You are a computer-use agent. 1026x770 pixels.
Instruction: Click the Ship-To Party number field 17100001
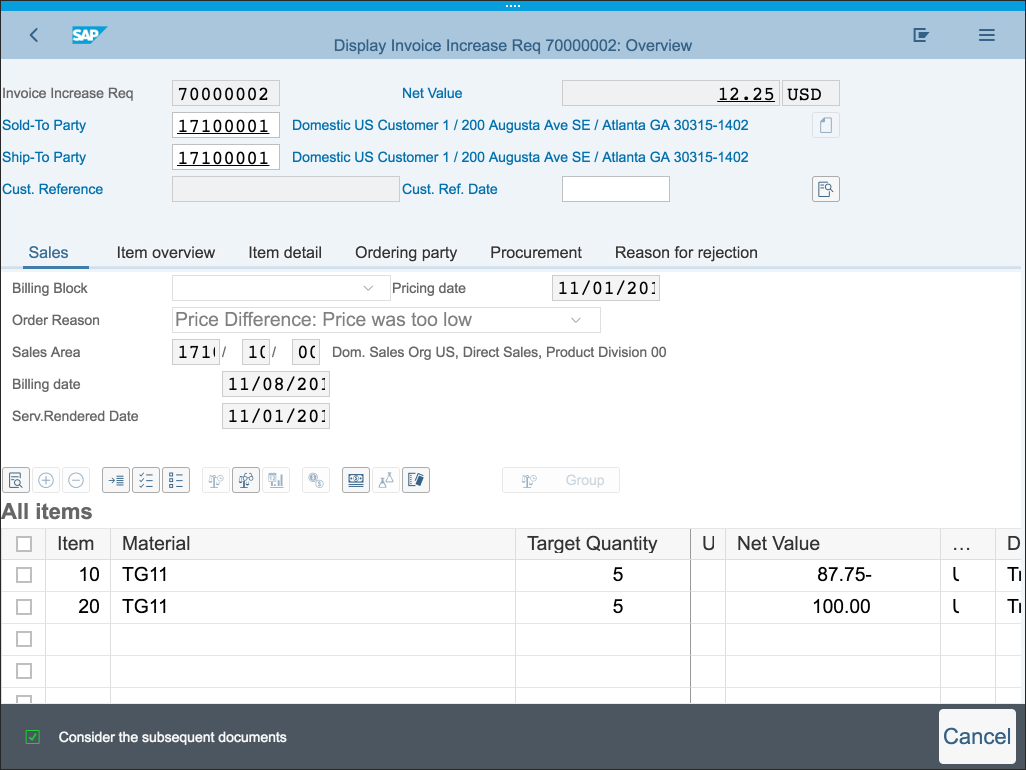[x=226, y=157]
